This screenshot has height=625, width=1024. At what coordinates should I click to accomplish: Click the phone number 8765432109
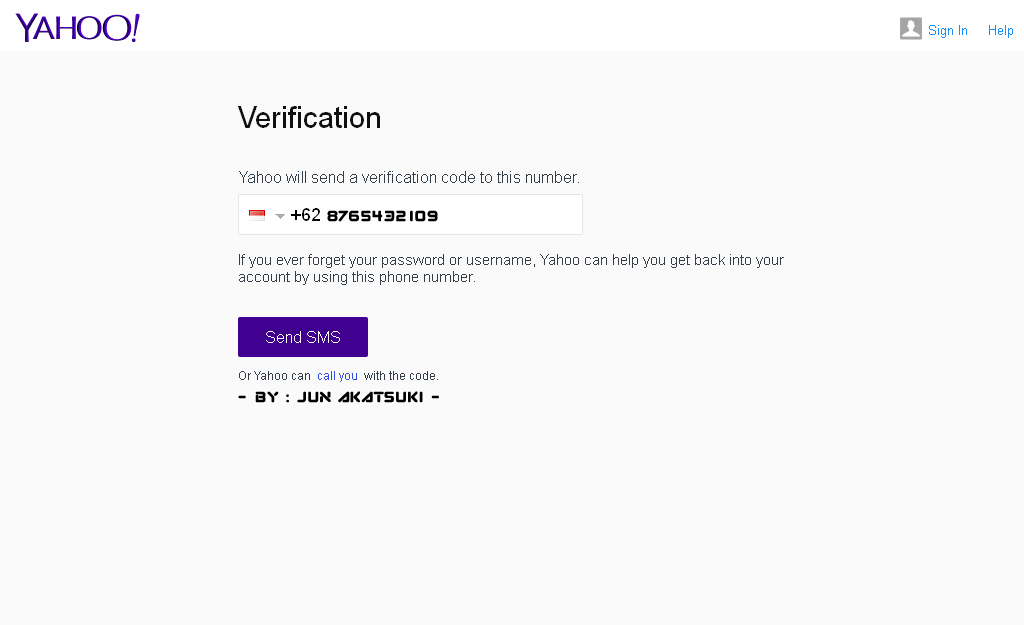pos(382,216)
